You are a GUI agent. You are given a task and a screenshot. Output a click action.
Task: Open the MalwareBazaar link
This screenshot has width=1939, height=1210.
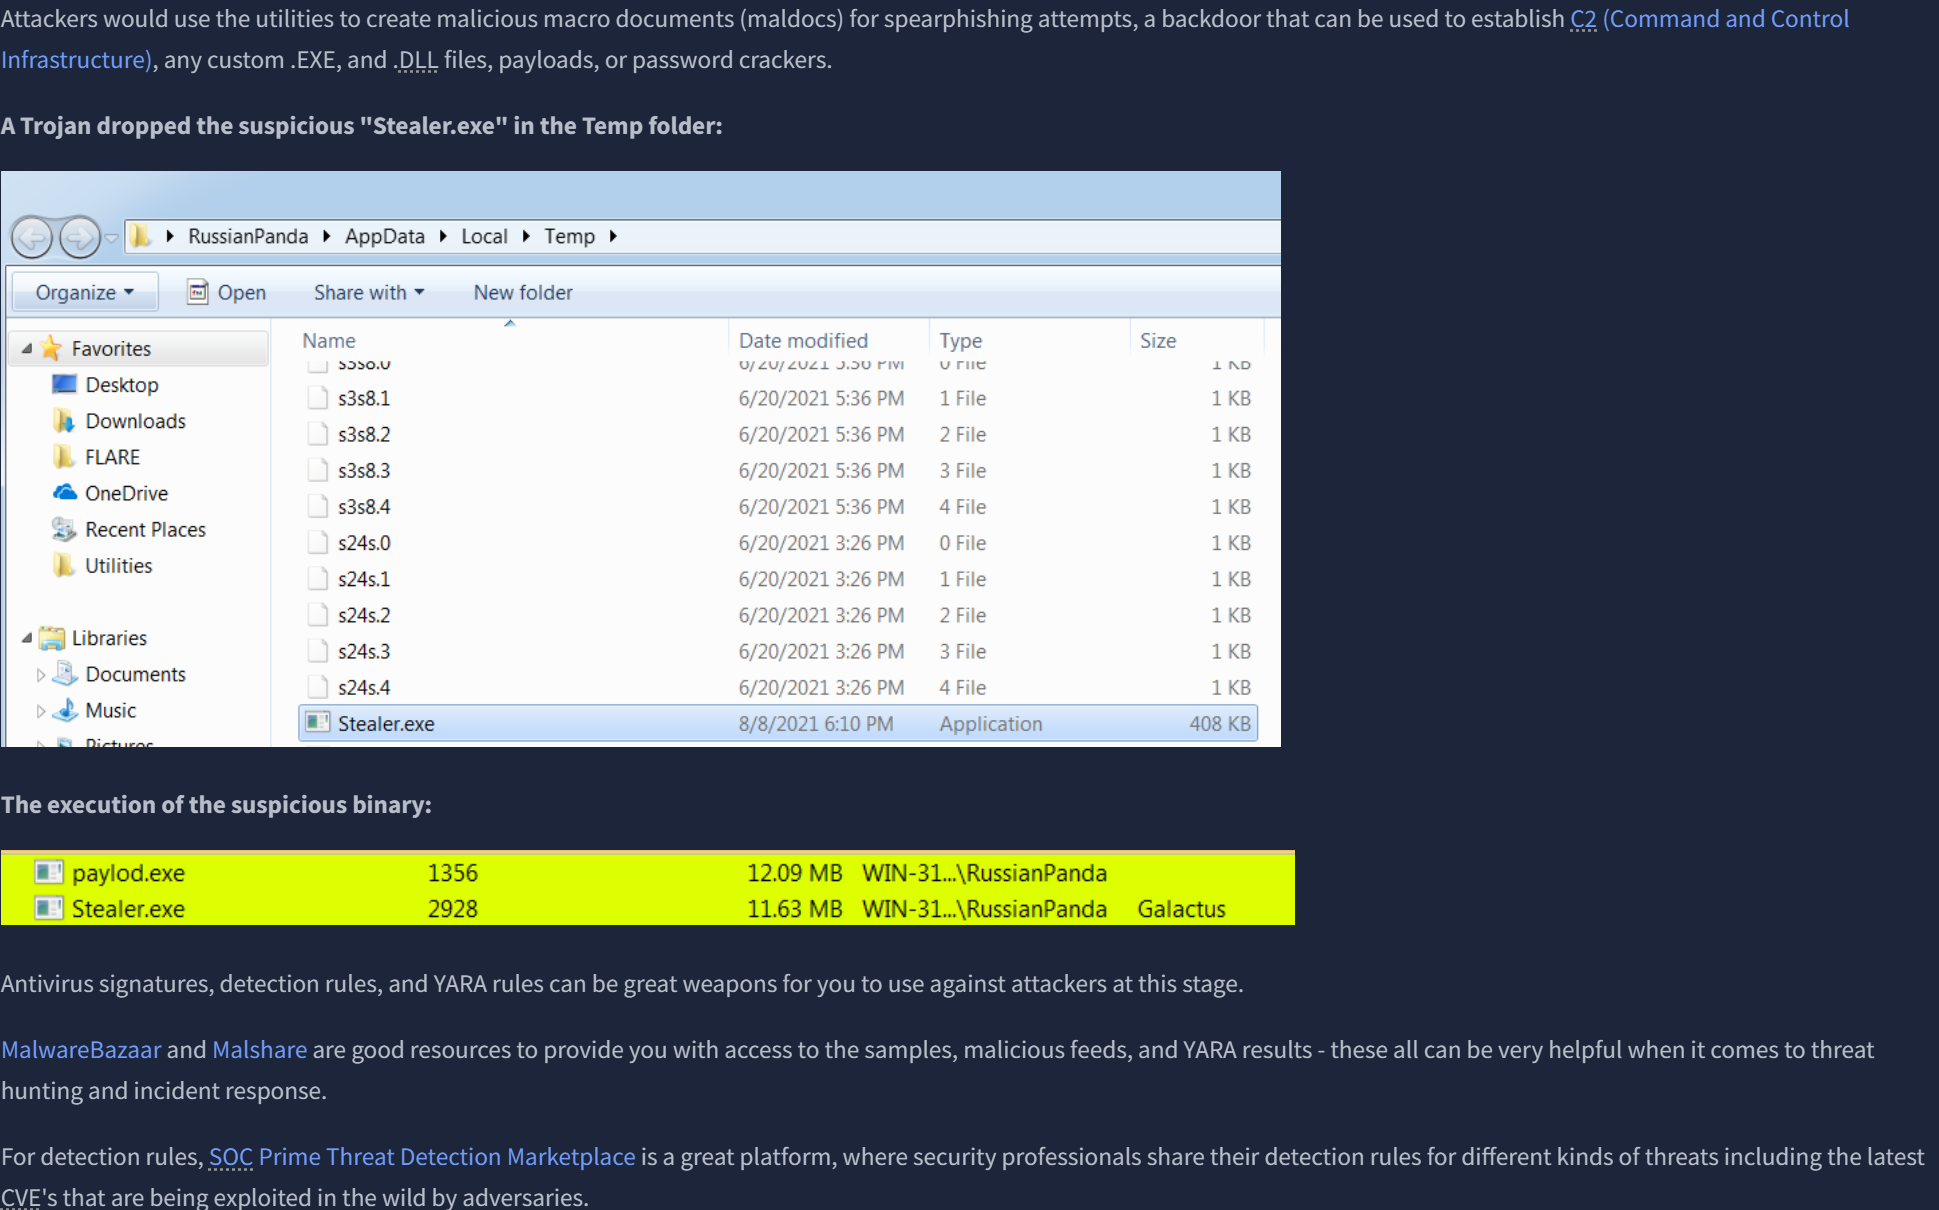81,1050
